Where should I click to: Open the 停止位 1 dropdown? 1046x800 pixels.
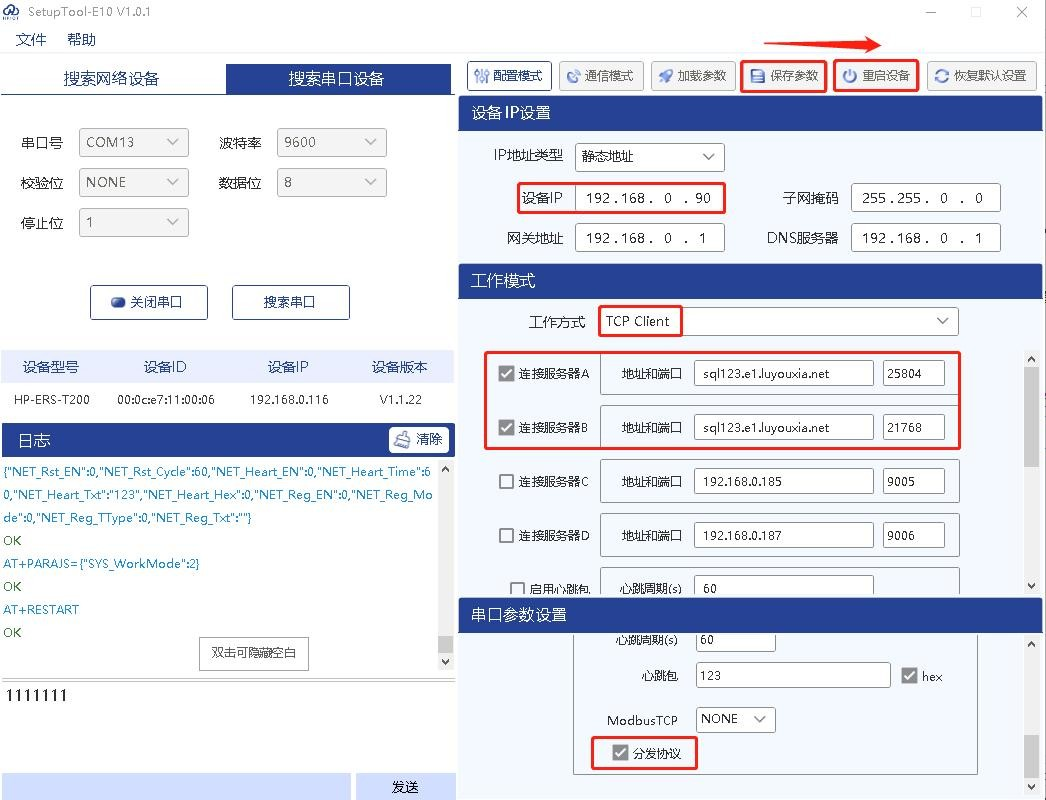pyautogui.click(x=133, y=222)
